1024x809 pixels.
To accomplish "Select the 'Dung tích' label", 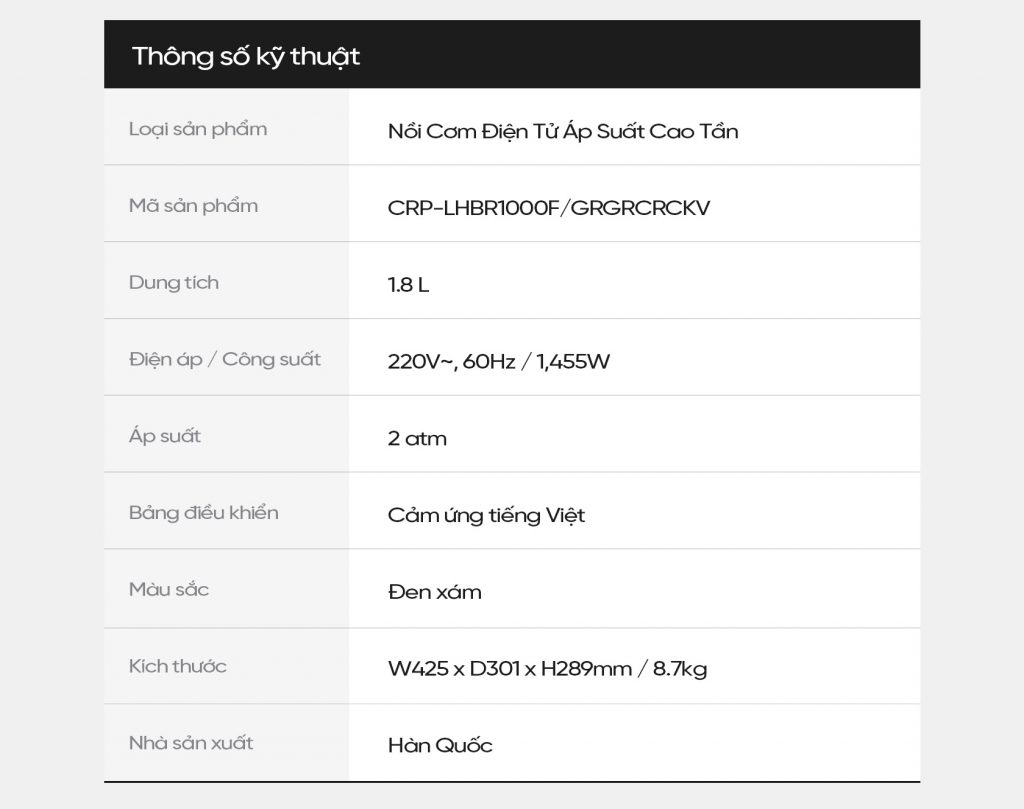I will click(174, 283).
